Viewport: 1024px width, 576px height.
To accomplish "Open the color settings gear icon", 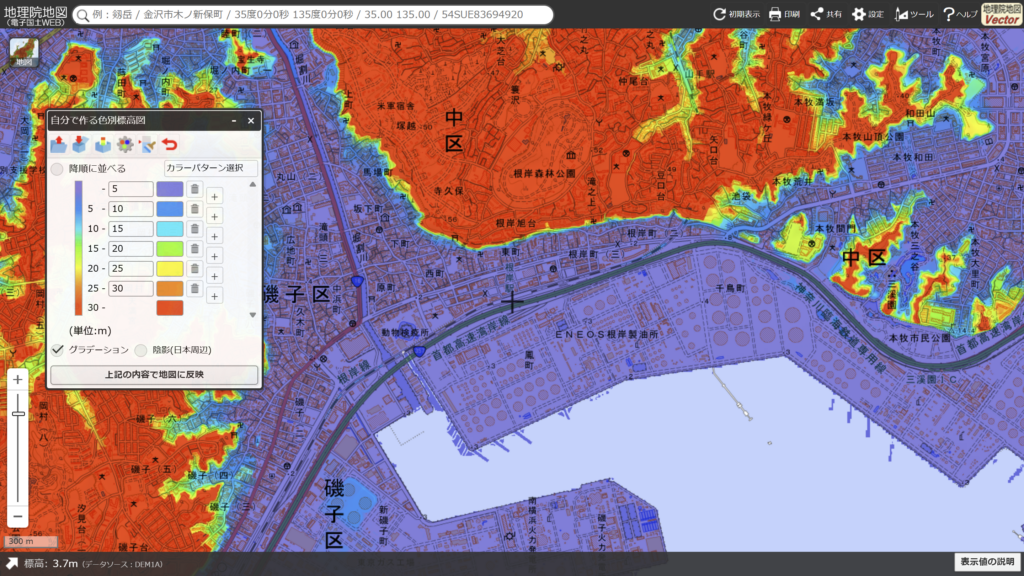I will [x=125, y=144].
